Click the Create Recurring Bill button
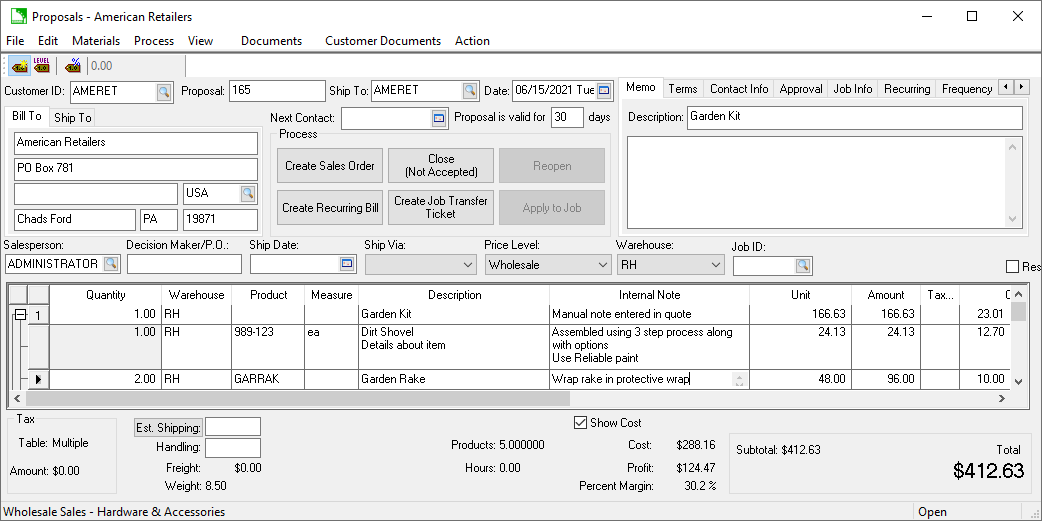The image size is (1042, 521). 329,208
